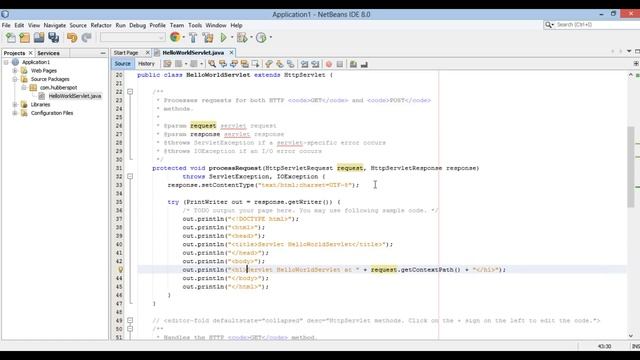Go to the Next Bookmark icon
The image size is (640, 360).
click(x=280, y=64)
